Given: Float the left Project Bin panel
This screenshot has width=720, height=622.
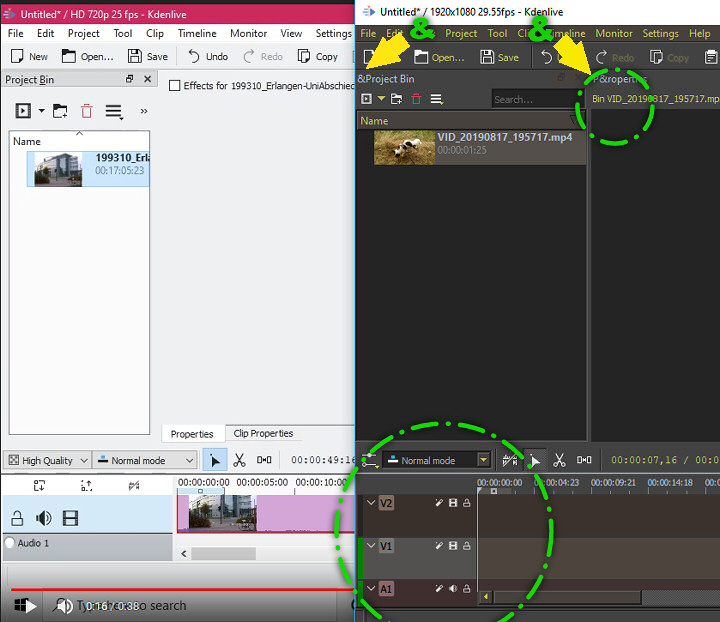Looking at the screenshot, I should click(x=129, y=79).
